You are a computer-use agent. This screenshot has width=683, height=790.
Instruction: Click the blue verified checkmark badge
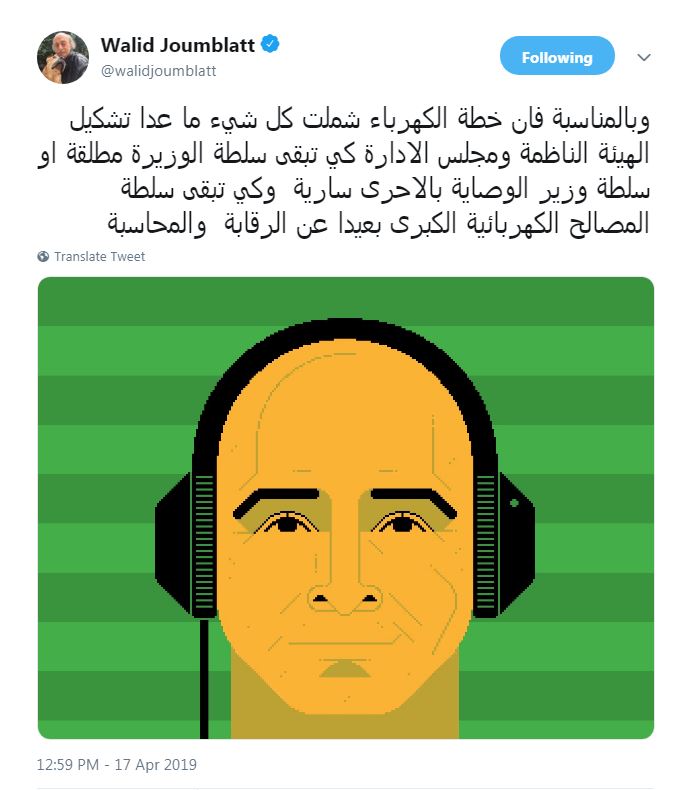[x=270, y=44]
